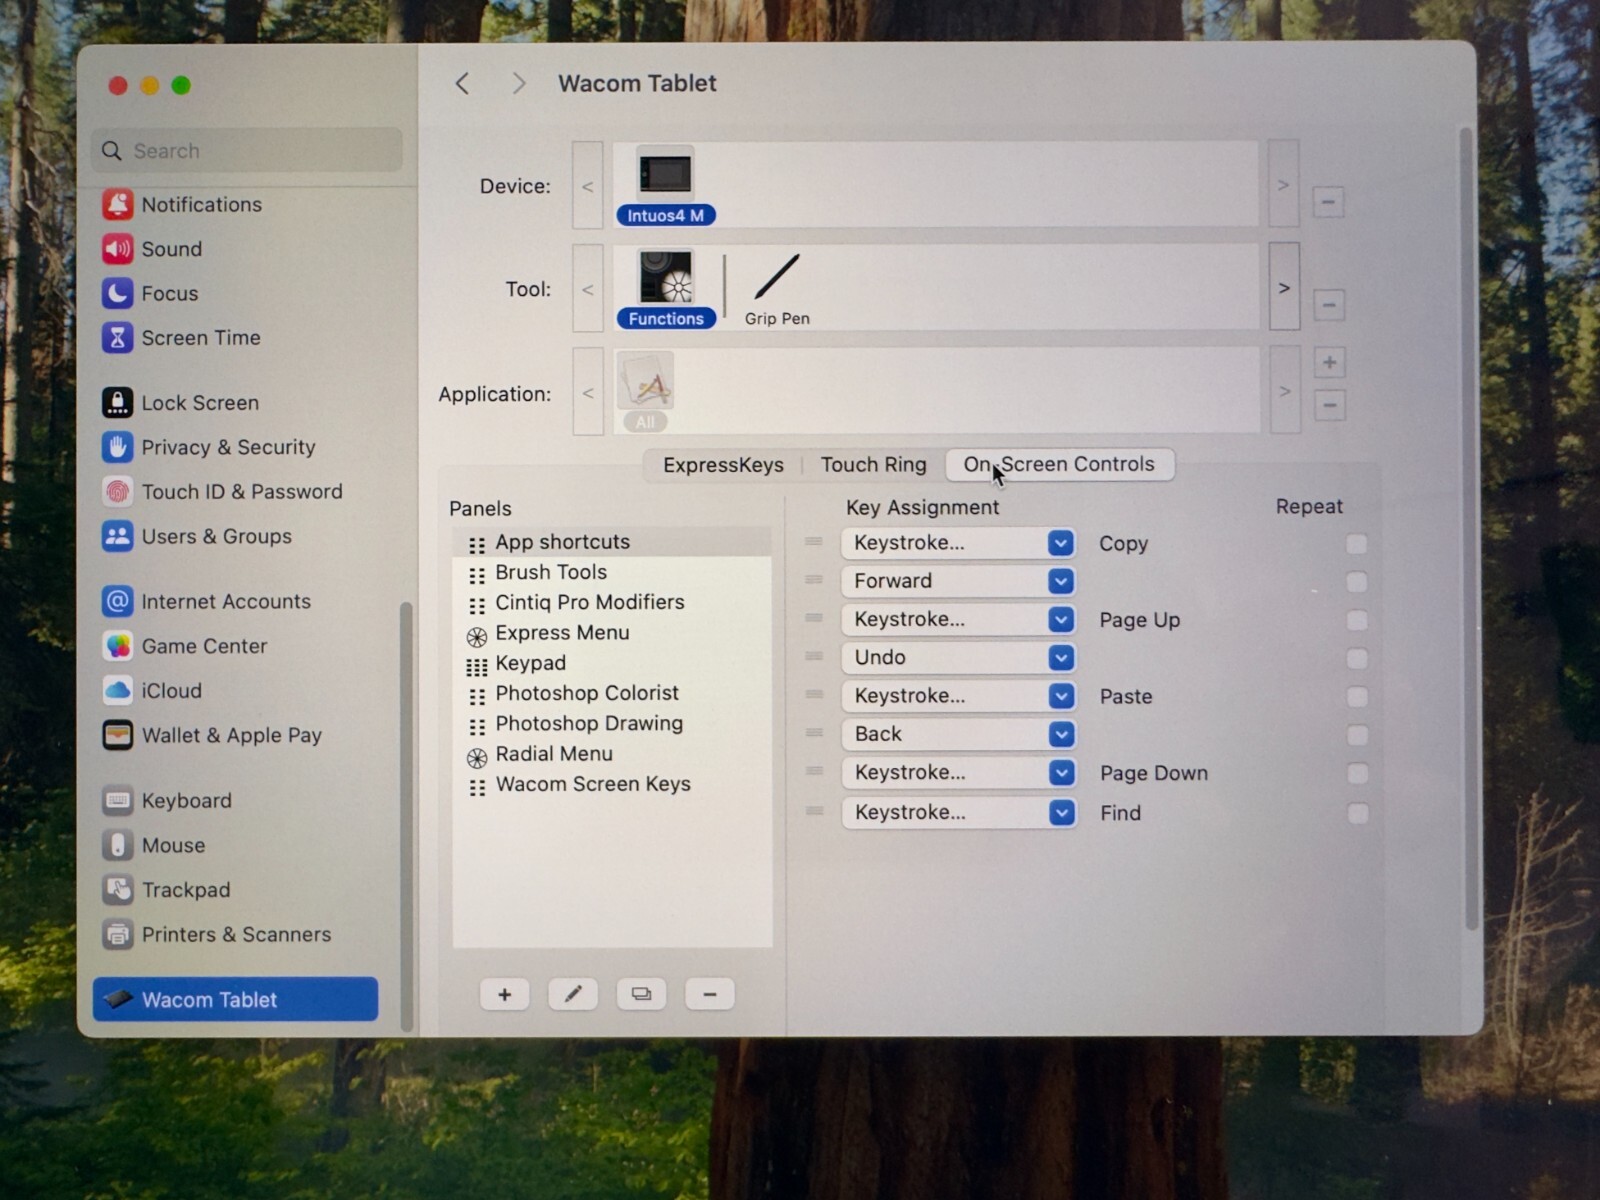Select the On-Screen Controls tab
Viewport: 1600px width, 1200px height.
pyautogui.click(x=1059, y=465)
